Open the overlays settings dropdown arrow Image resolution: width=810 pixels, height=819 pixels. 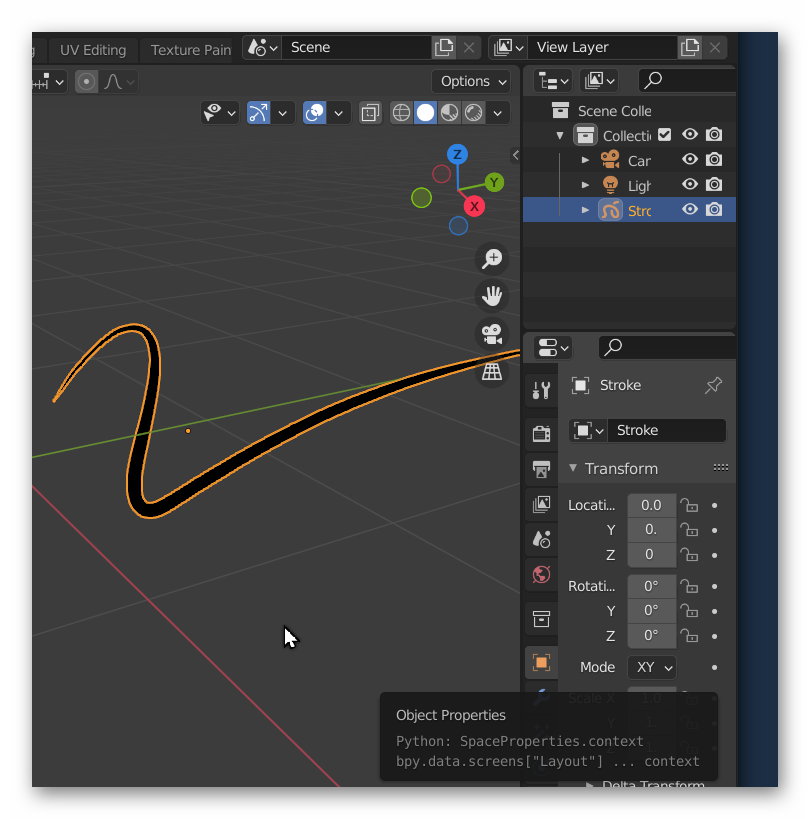338,113
